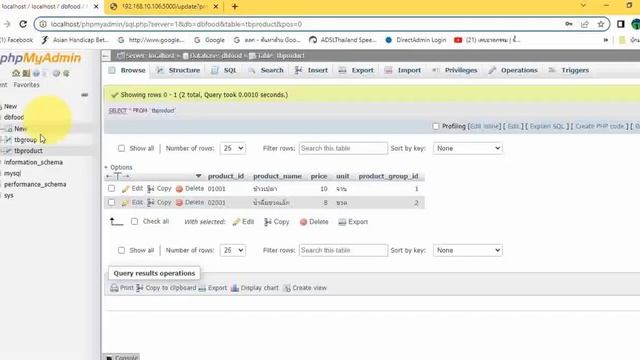Open the Favorites tab in navigation panel
This screenshot has height=360, width=640.
(27, 85)
